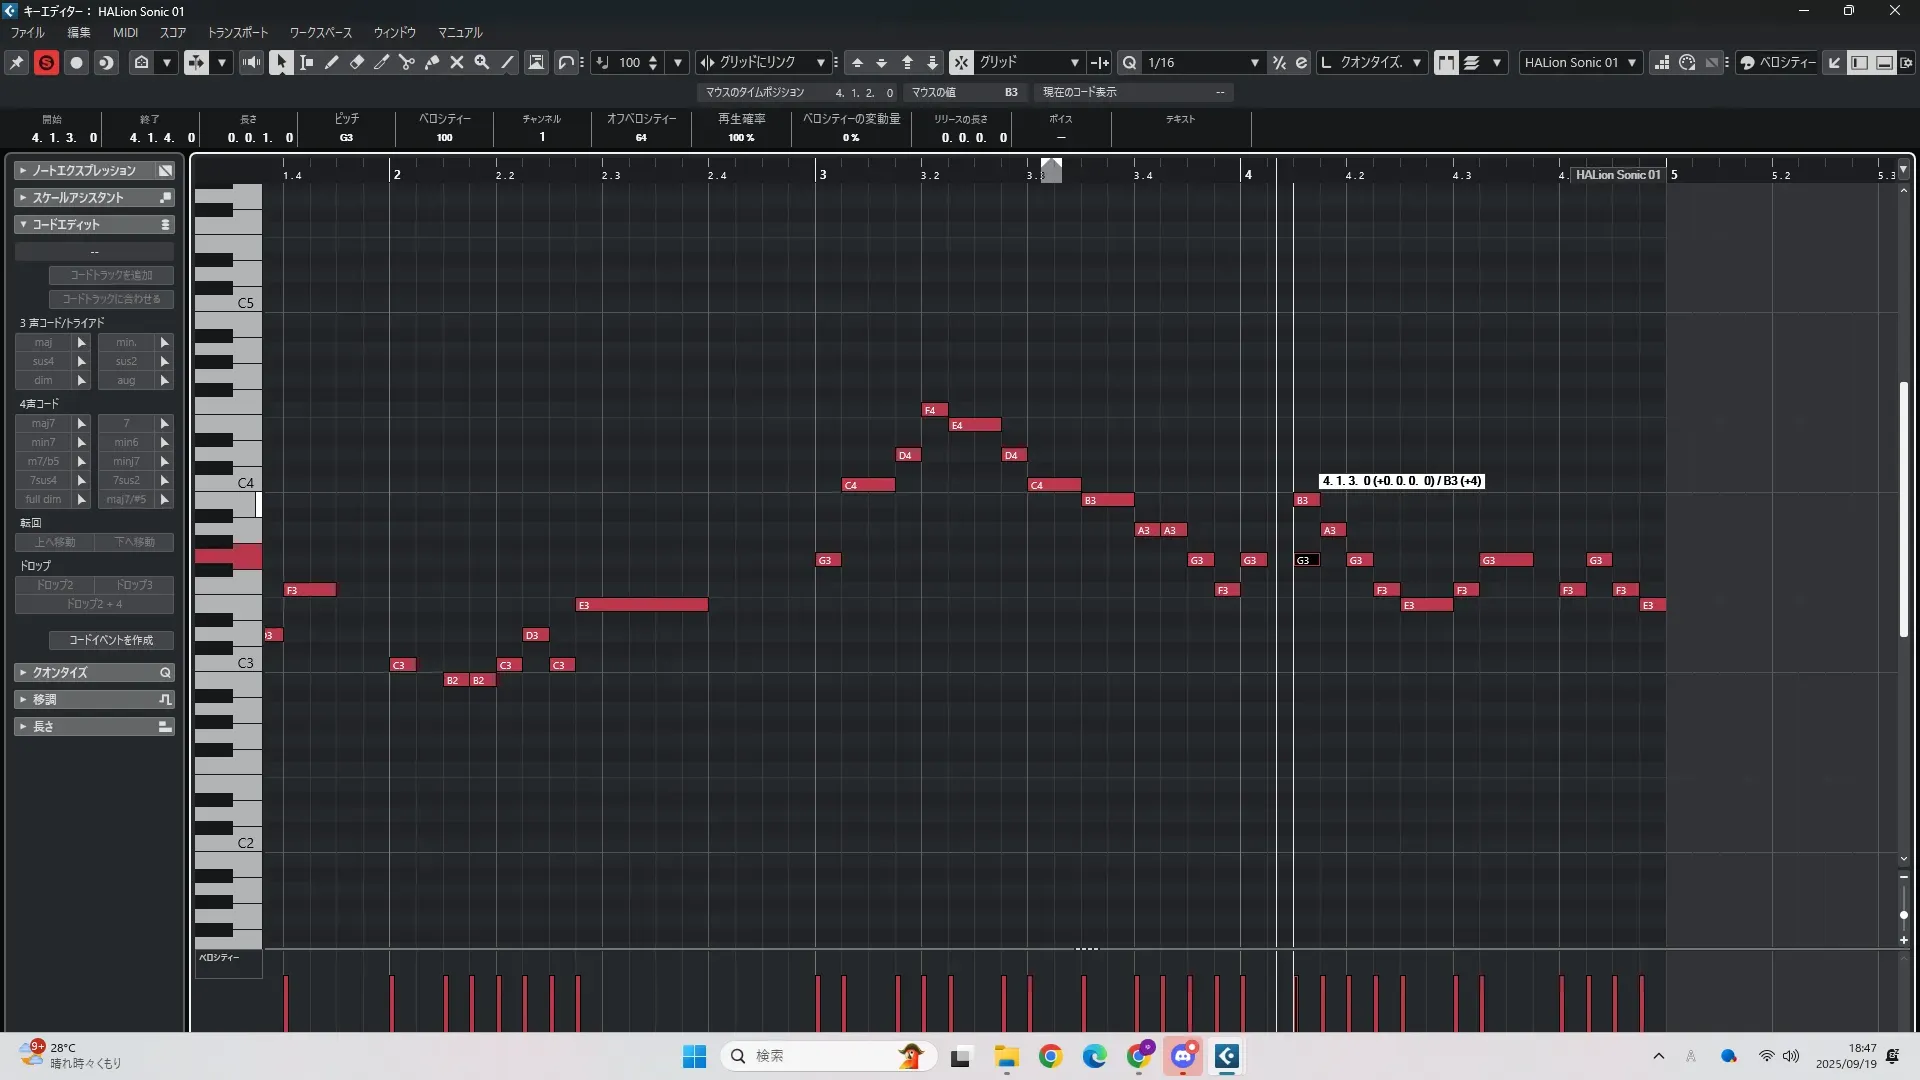The height and width of the screenshot is (1080, 1920).
Task: Click the maj chord type button
Action: pos(43,342)
